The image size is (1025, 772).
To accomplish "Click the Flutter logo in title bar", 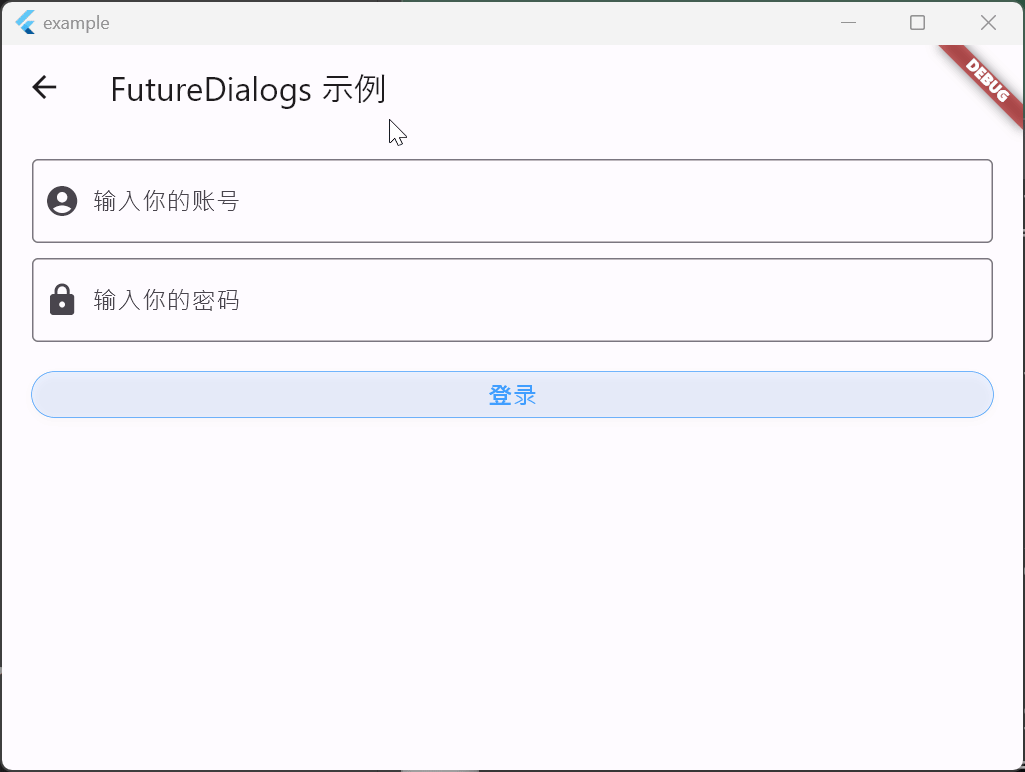I will click(25, 23).
